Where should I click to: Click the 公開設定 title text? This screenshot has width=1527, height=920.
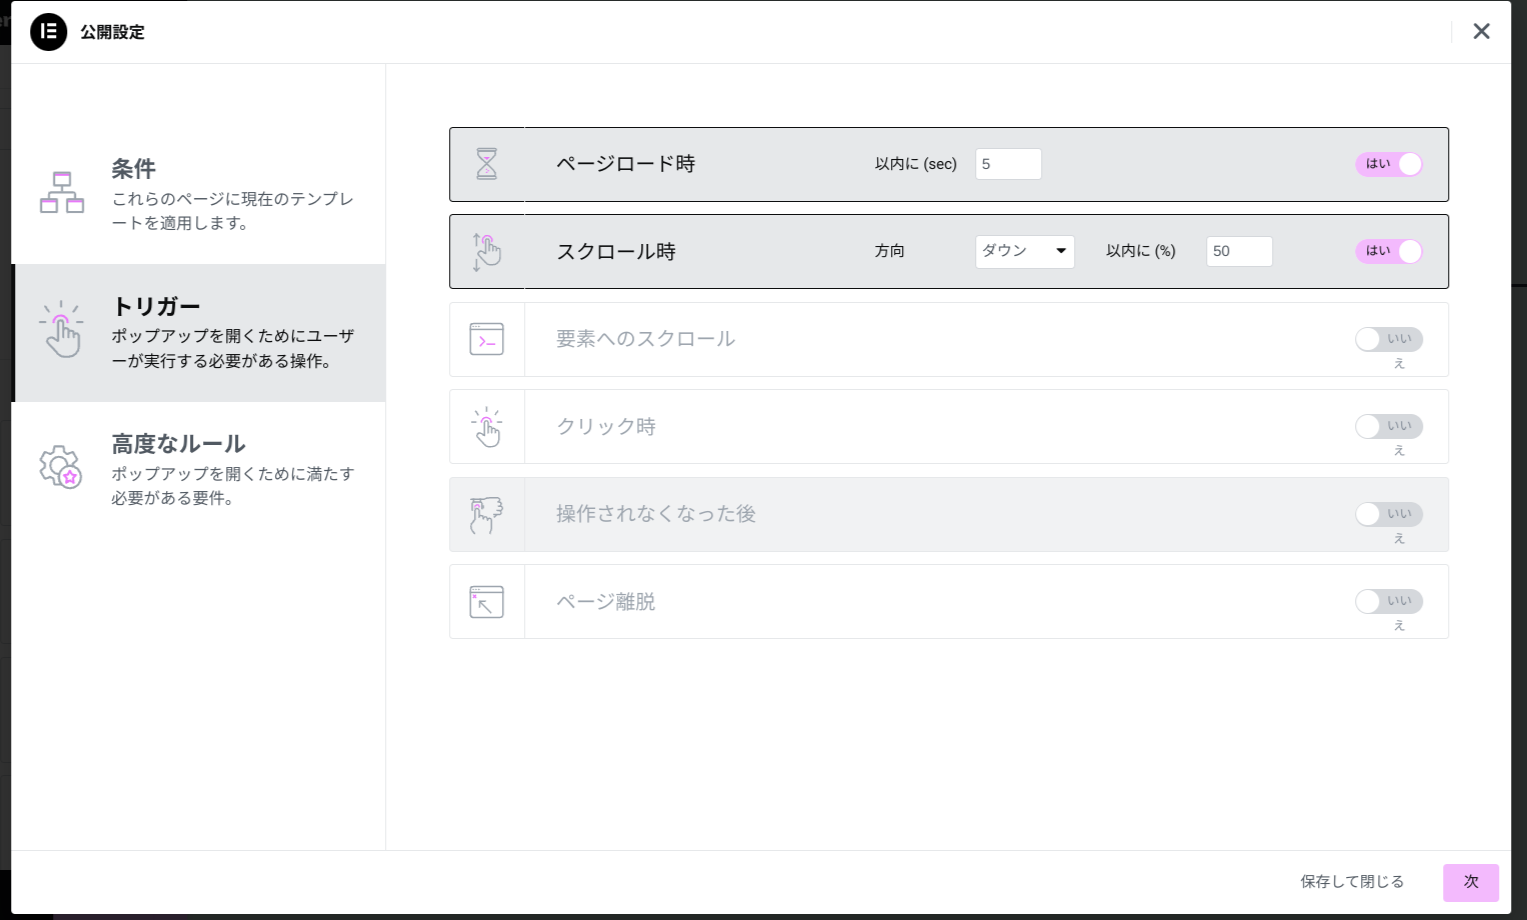tap(113, 32)
